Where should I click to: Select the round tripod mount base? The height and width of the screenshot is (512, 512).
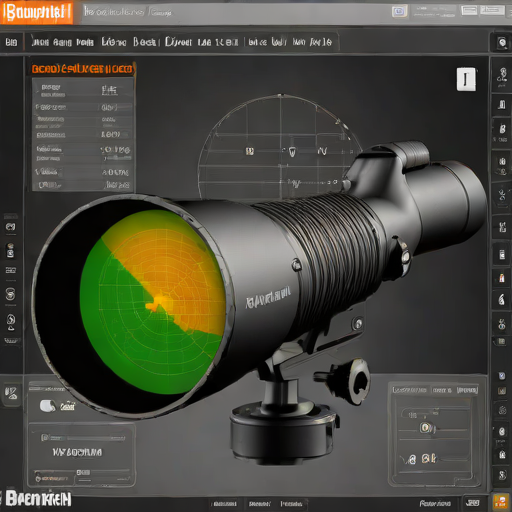(283, 433)
